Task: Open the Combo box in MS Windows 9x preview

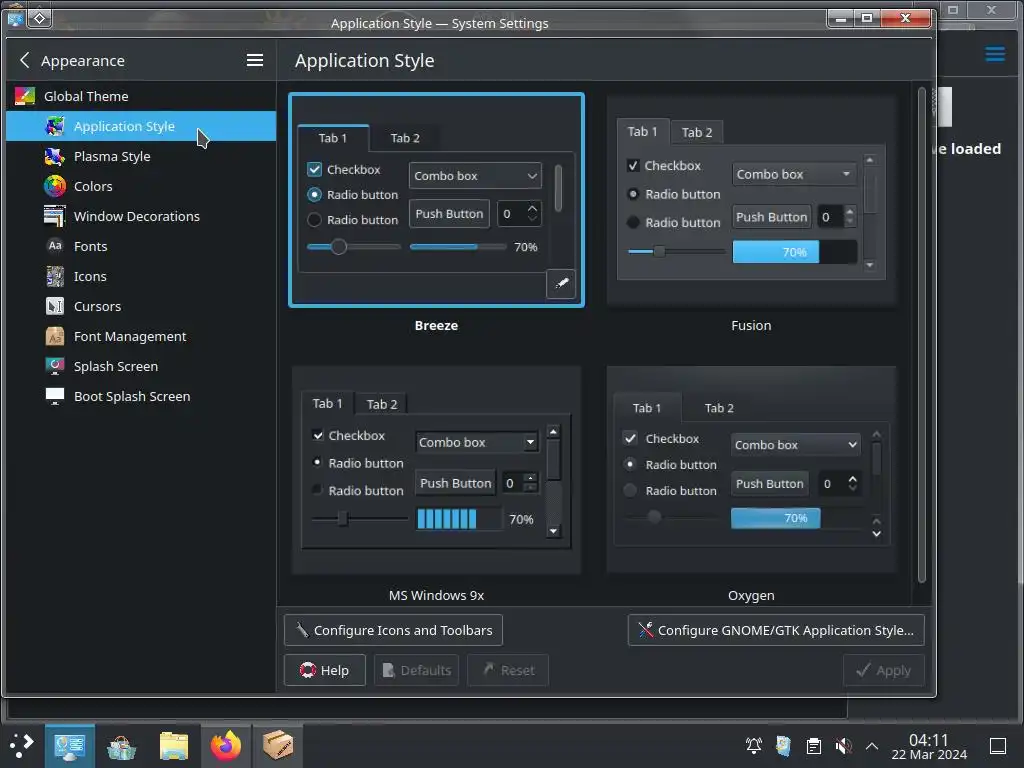Action: 477,442
